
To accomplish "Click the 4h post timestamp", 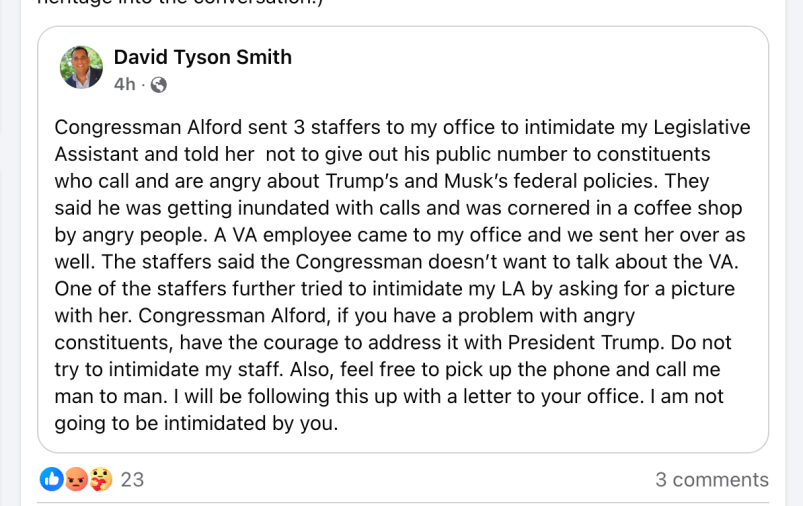I will point(124,85).
